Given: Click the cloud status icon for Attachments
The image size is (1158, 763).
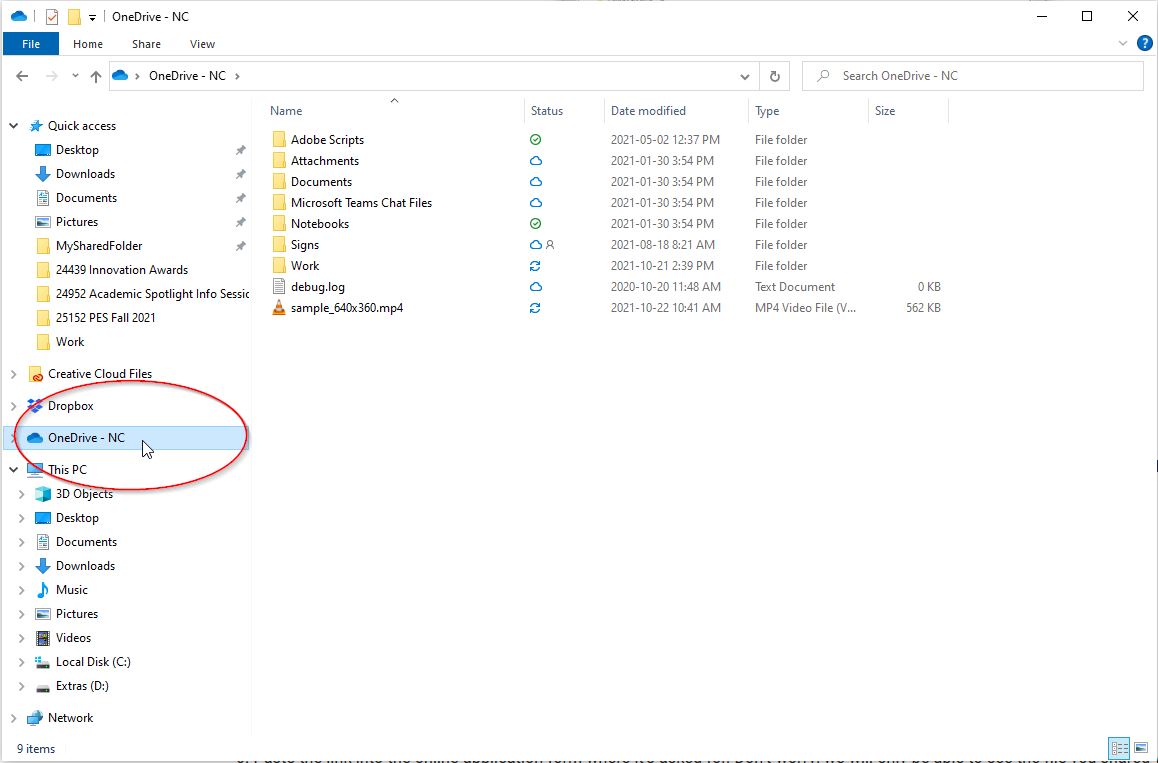Looking at the screenshot, I should click(535, 161).
